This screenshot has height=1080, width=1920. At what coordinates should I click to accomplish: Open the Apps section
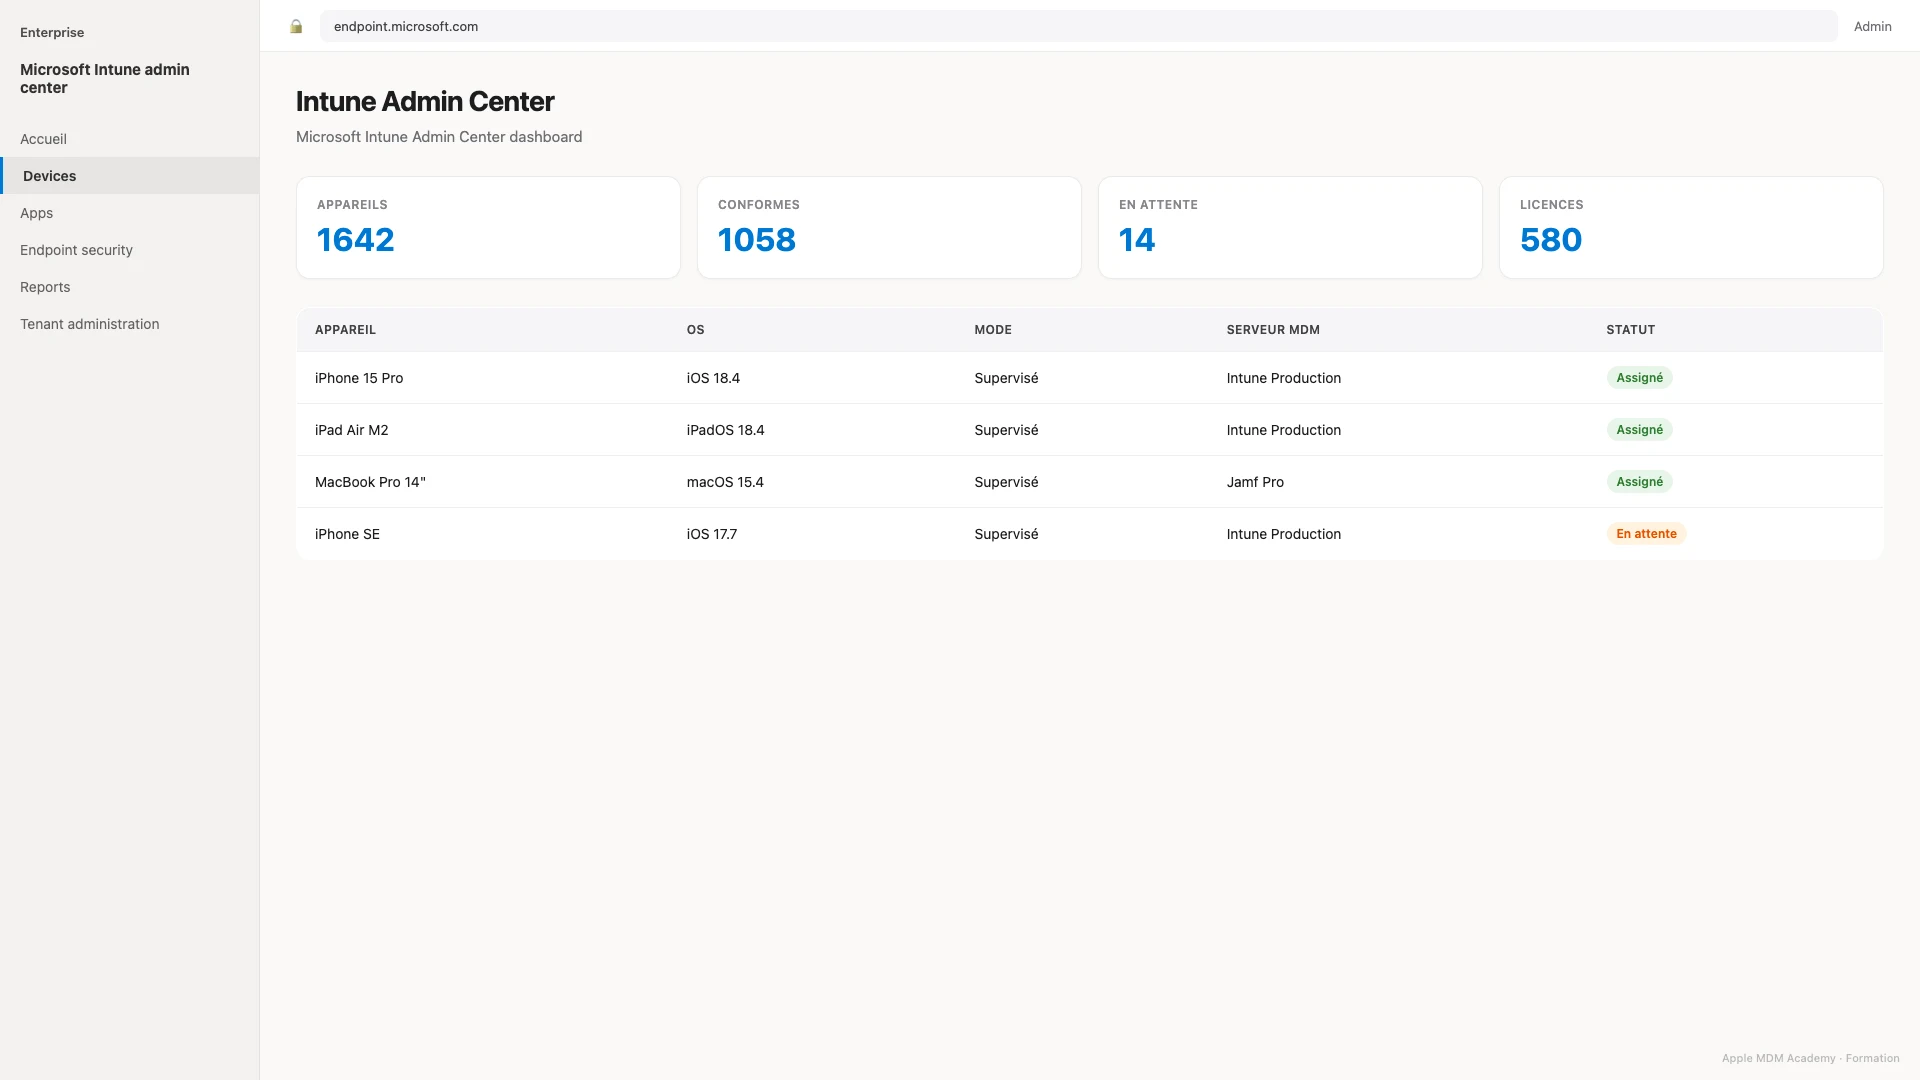(x=130, y=213)
